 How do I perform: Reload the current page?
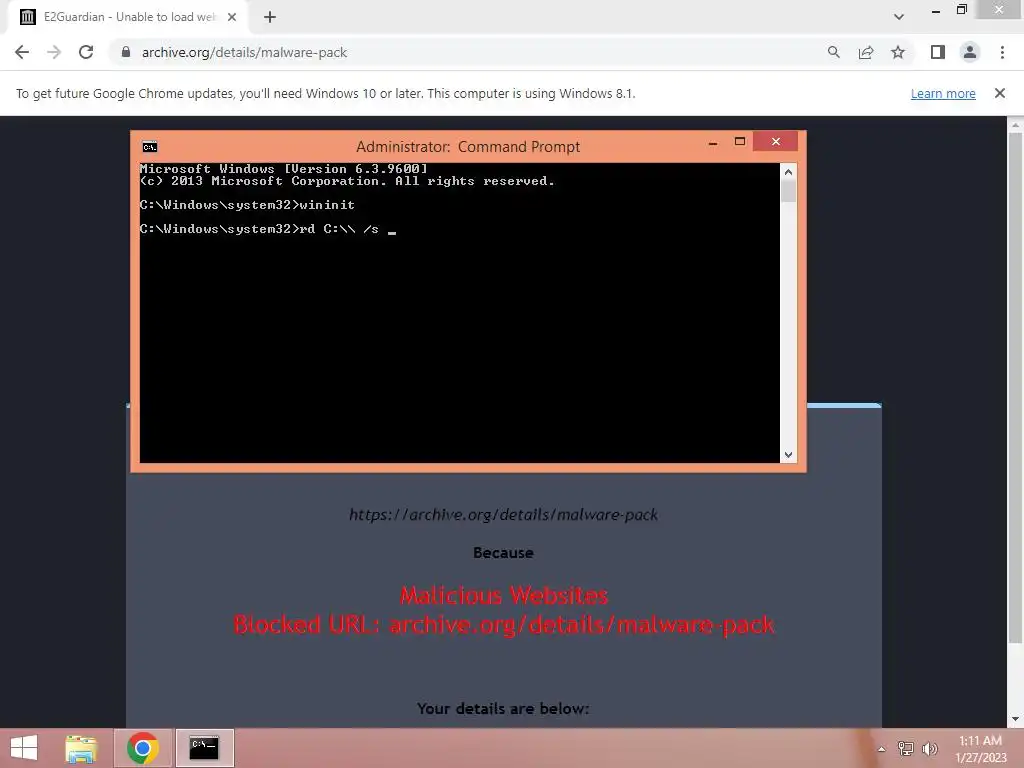[86, 52]
